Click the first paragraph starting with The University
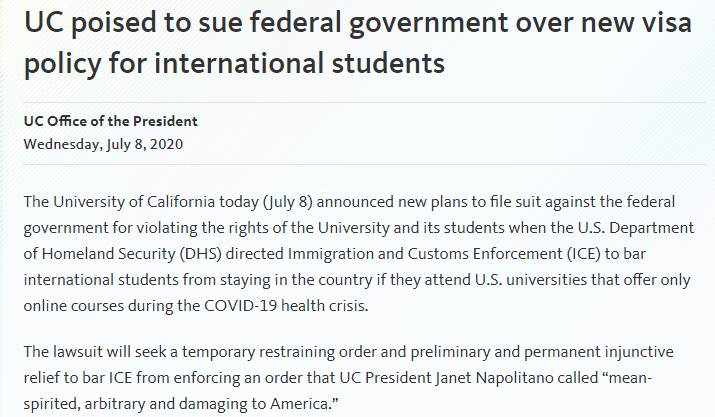This screenshot has width=715, height=417. coord(359,254)
